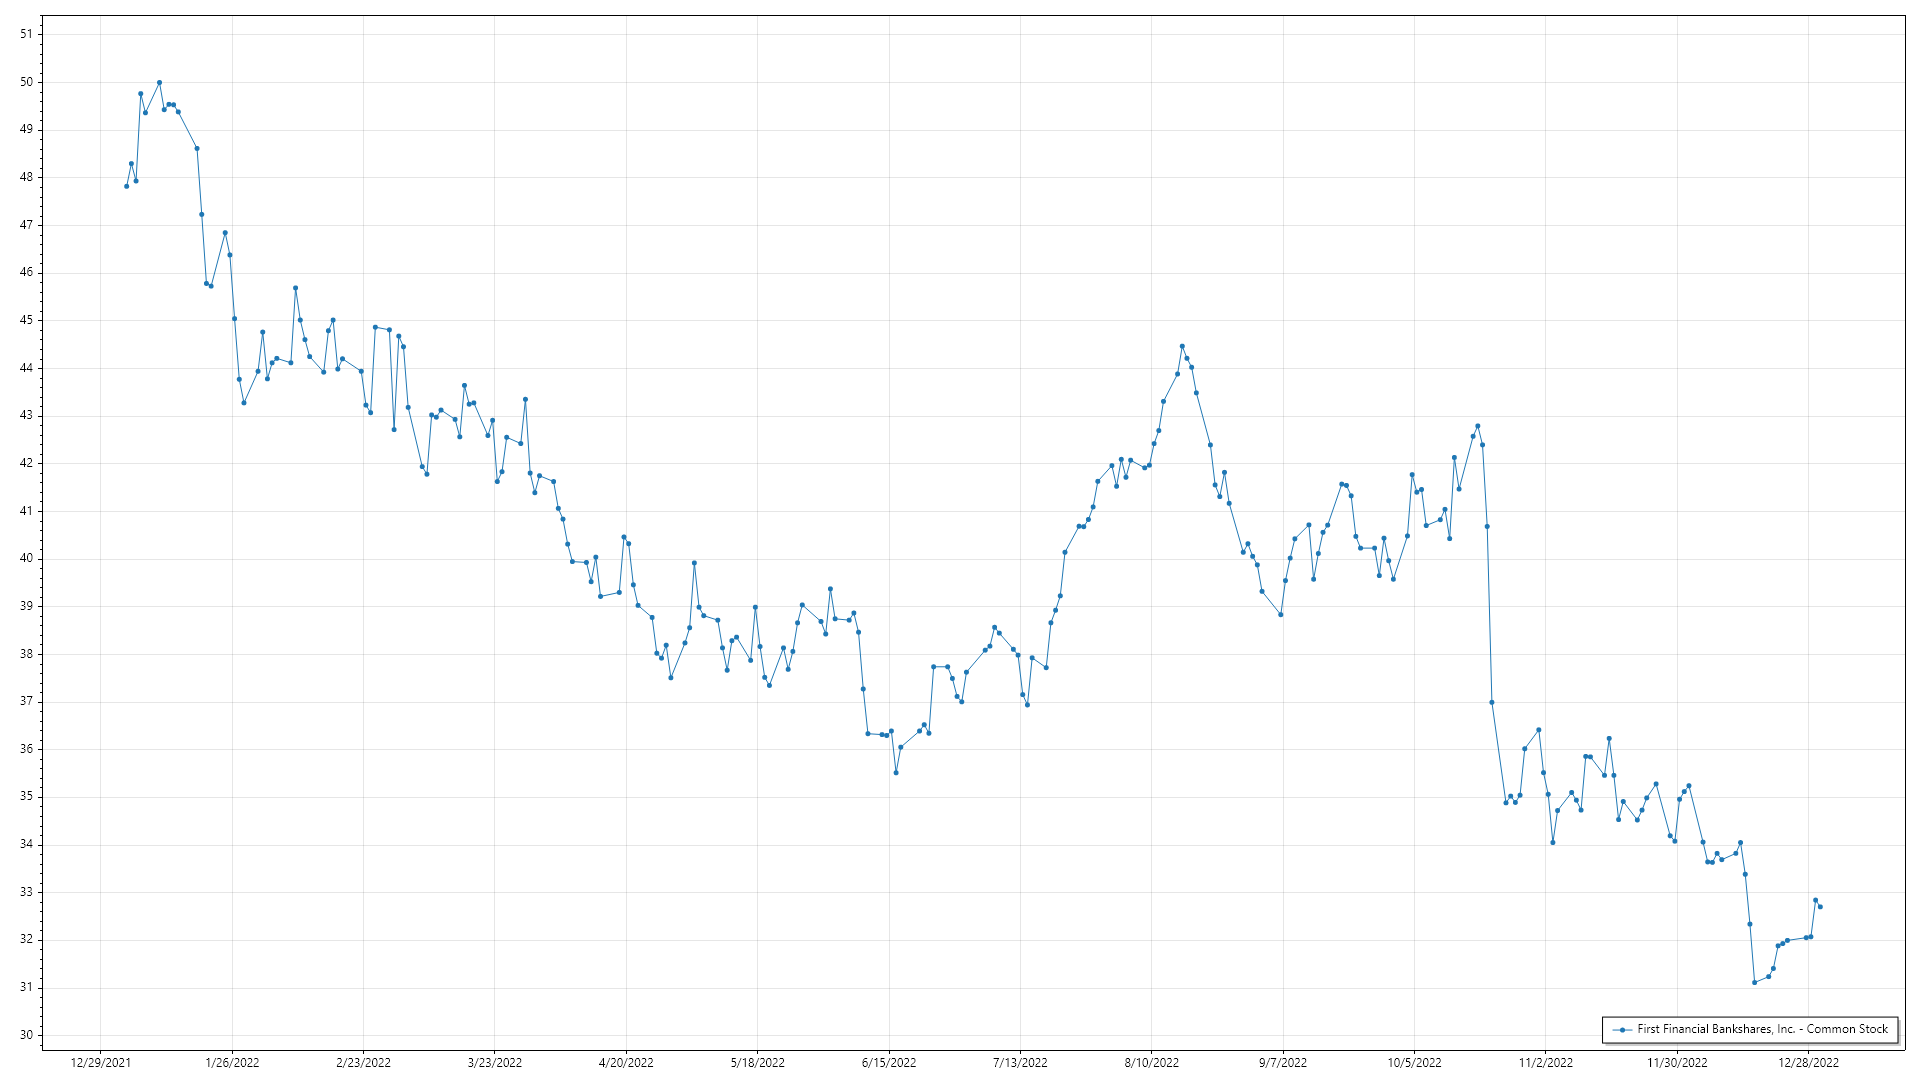Click the First Financial Bankshares legend label
This screenshot has width=1920, height=1080.
[x=1762, y=1029]
